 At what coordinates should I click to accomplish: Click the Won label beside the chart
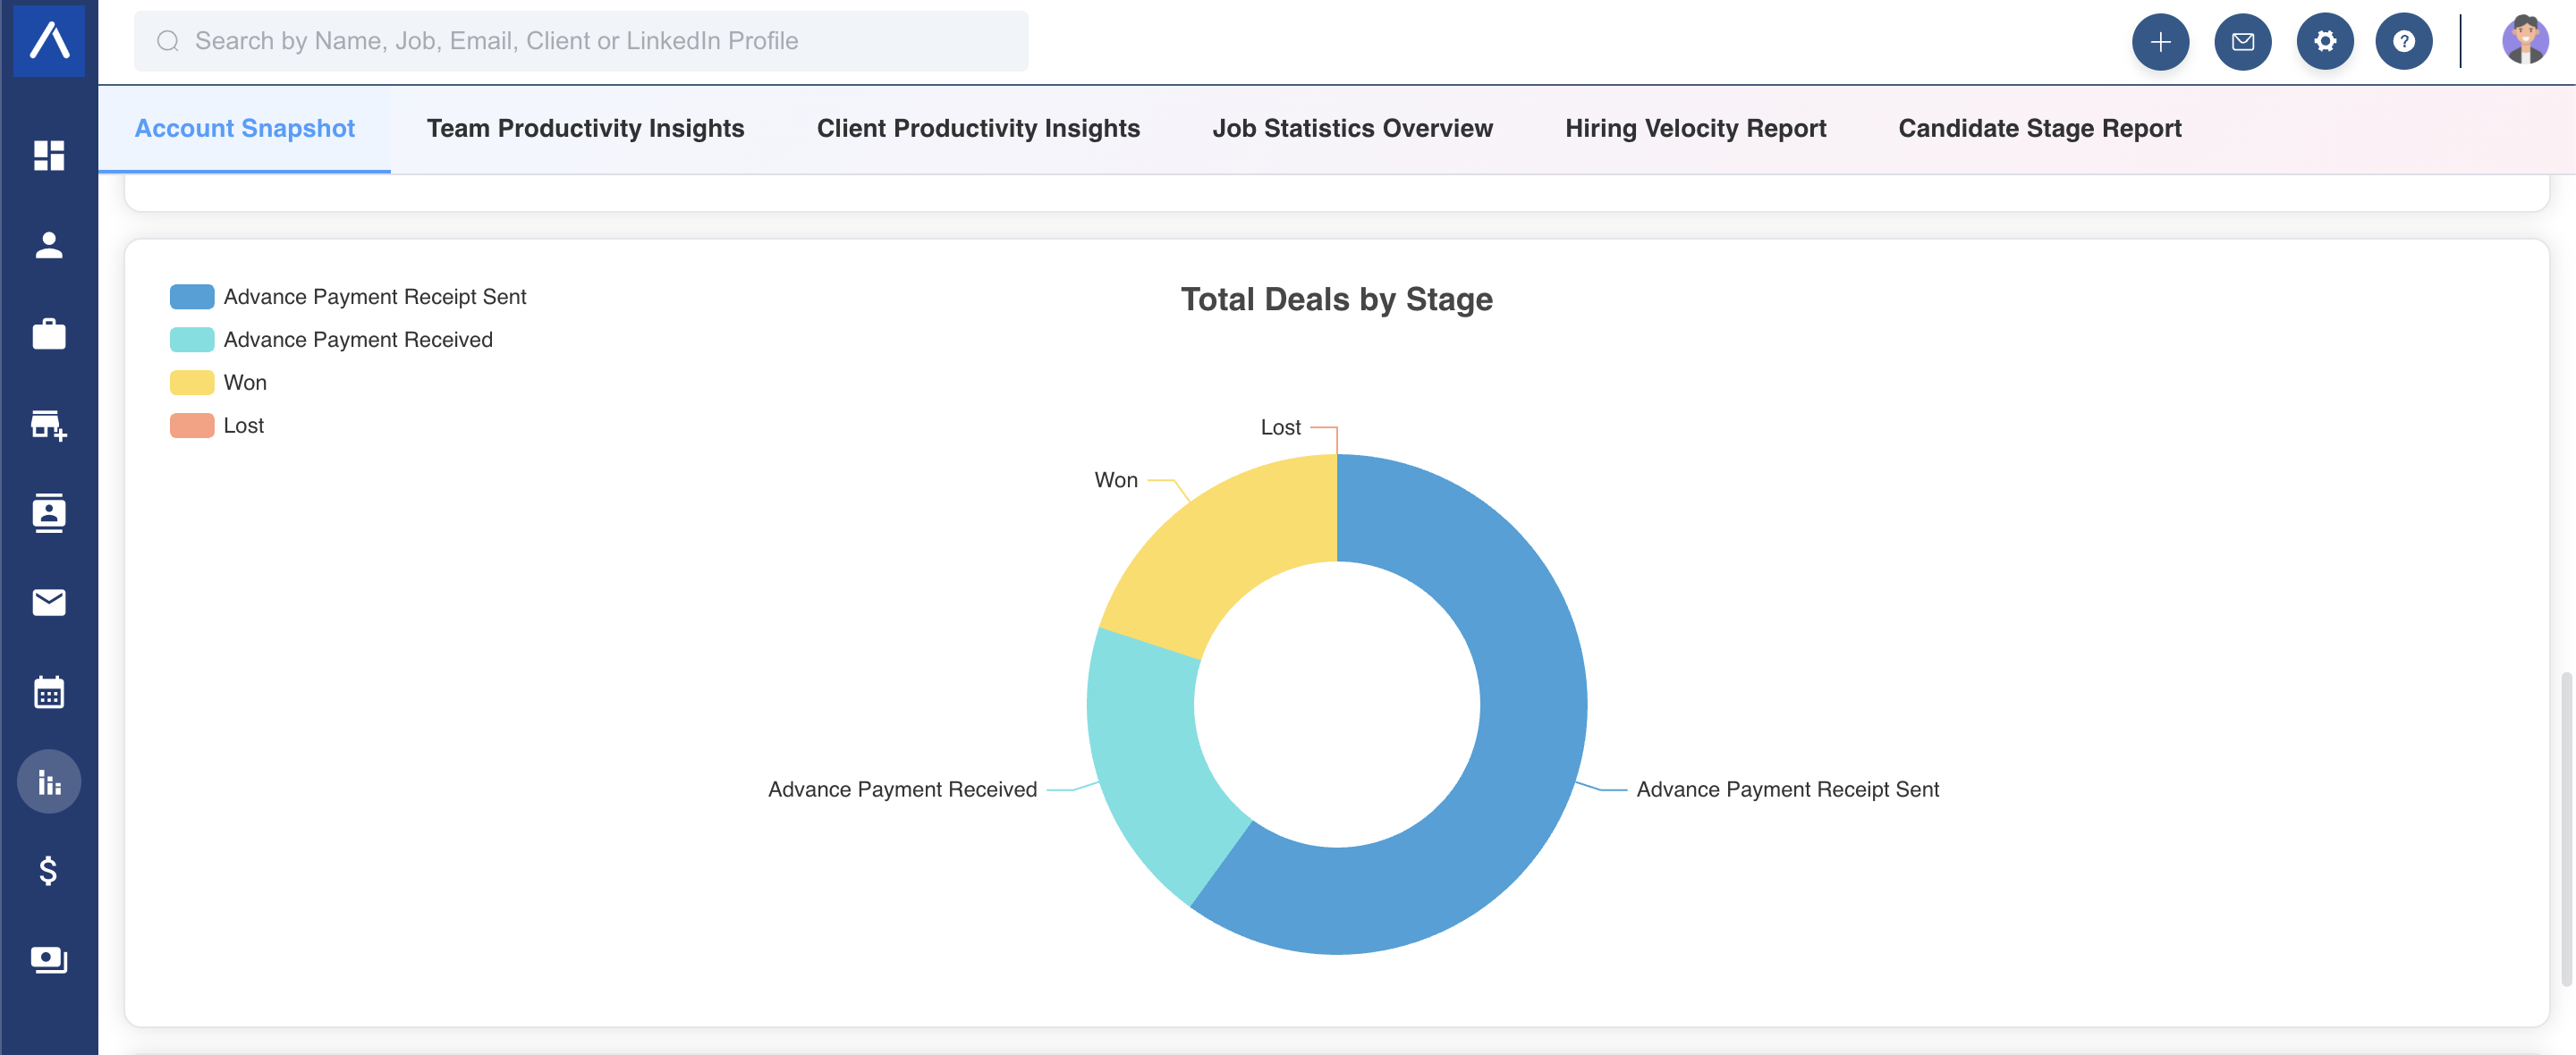[1116, 480]
